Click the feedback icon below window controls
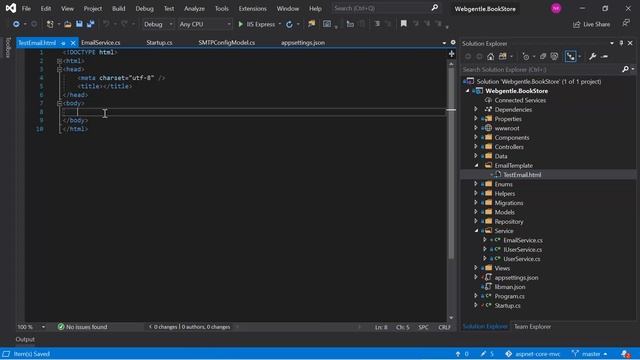 point(627,23)
